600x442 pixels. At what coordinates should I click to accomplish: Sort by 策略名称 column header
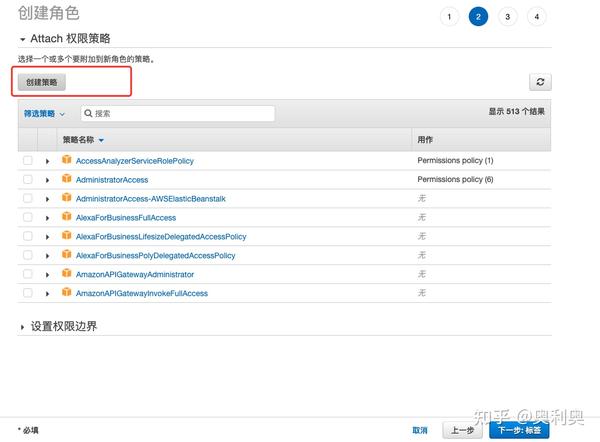[x=83, y=140]
